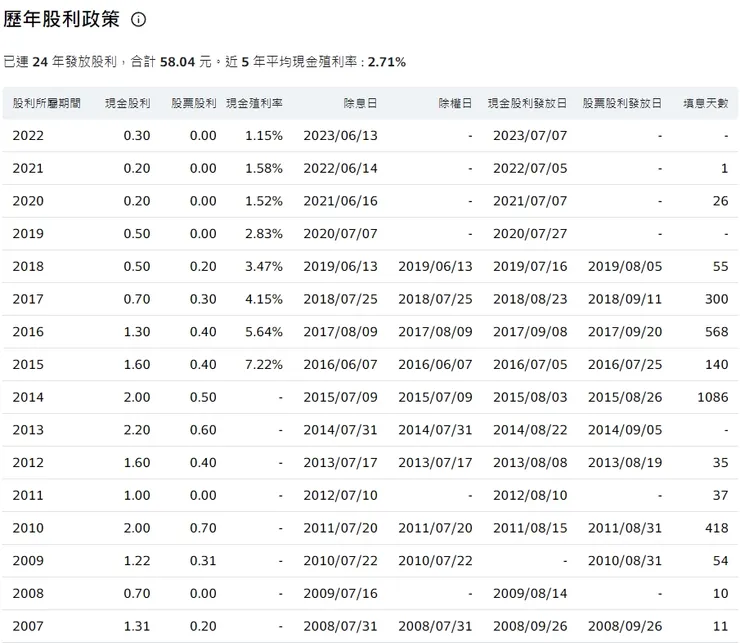Select the 2022 year cell
740x643 pixels.
(28, 136)
